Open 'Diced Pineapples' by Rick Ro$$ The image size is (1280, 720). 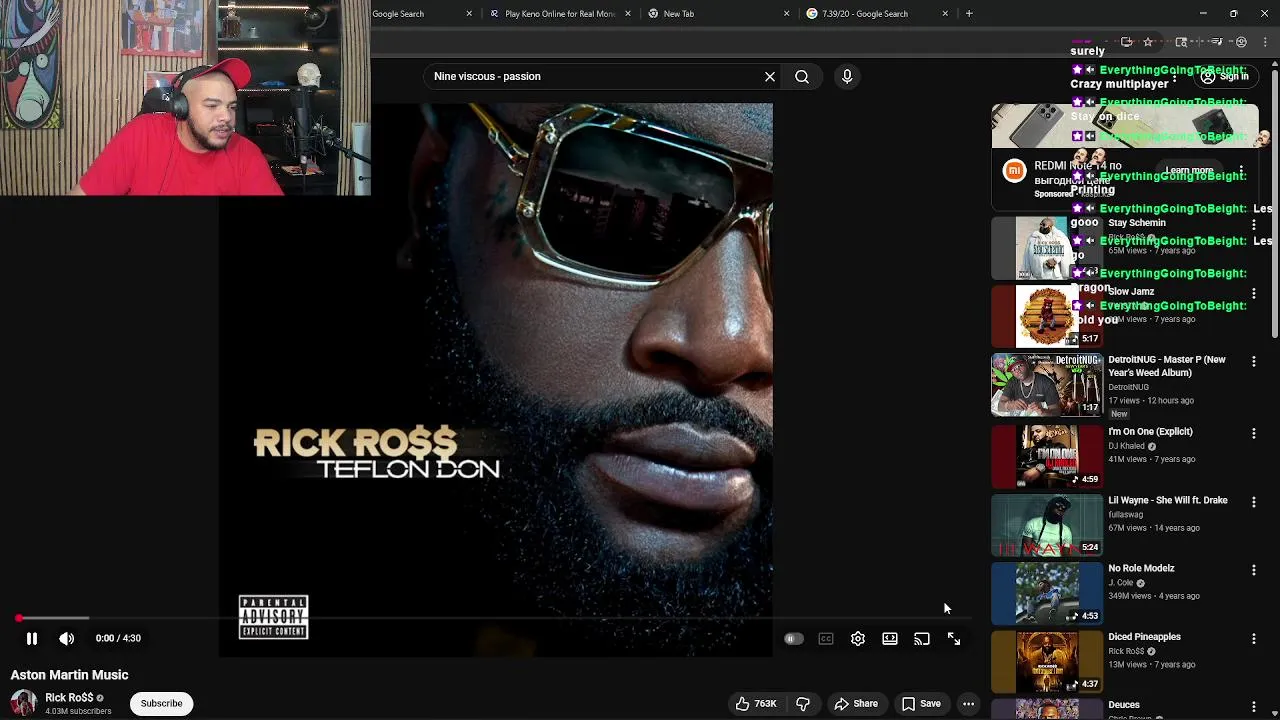pos(1144,637)
